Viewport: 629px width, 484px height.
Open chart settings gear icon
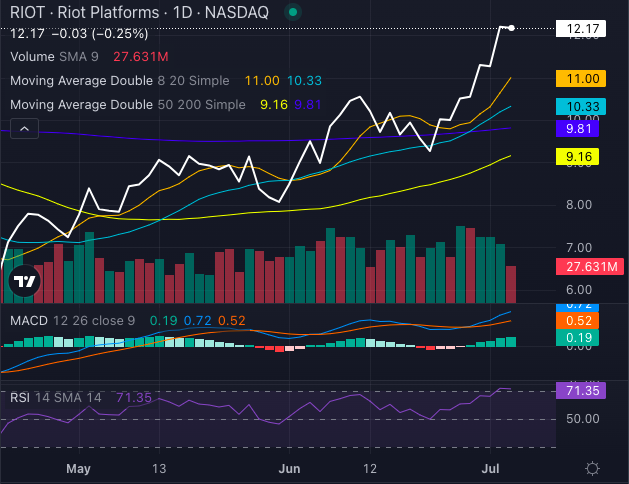point(592,468)
